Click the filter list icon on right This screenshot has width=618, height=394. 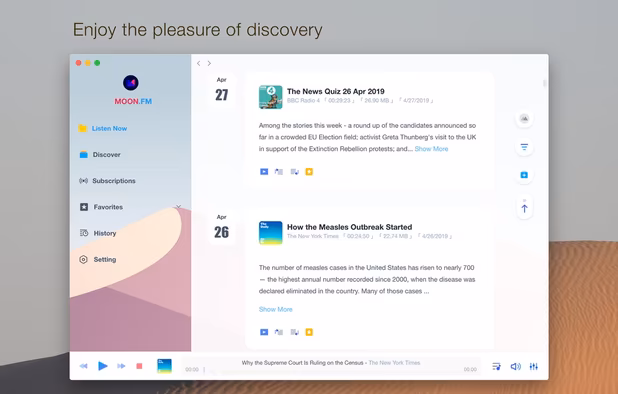pyautogui.click(x=524, y=147)
